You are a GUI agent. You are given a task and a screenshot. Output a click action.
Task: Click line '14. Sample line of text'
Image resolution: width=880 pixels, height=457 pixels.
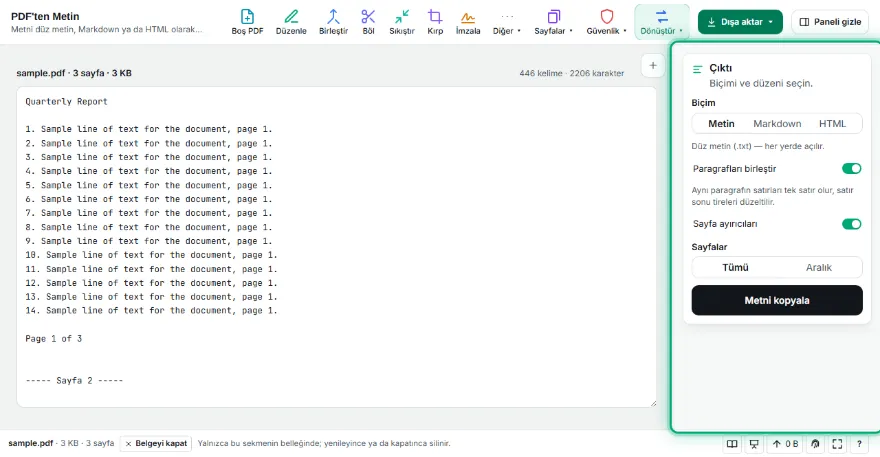(151, 310)
